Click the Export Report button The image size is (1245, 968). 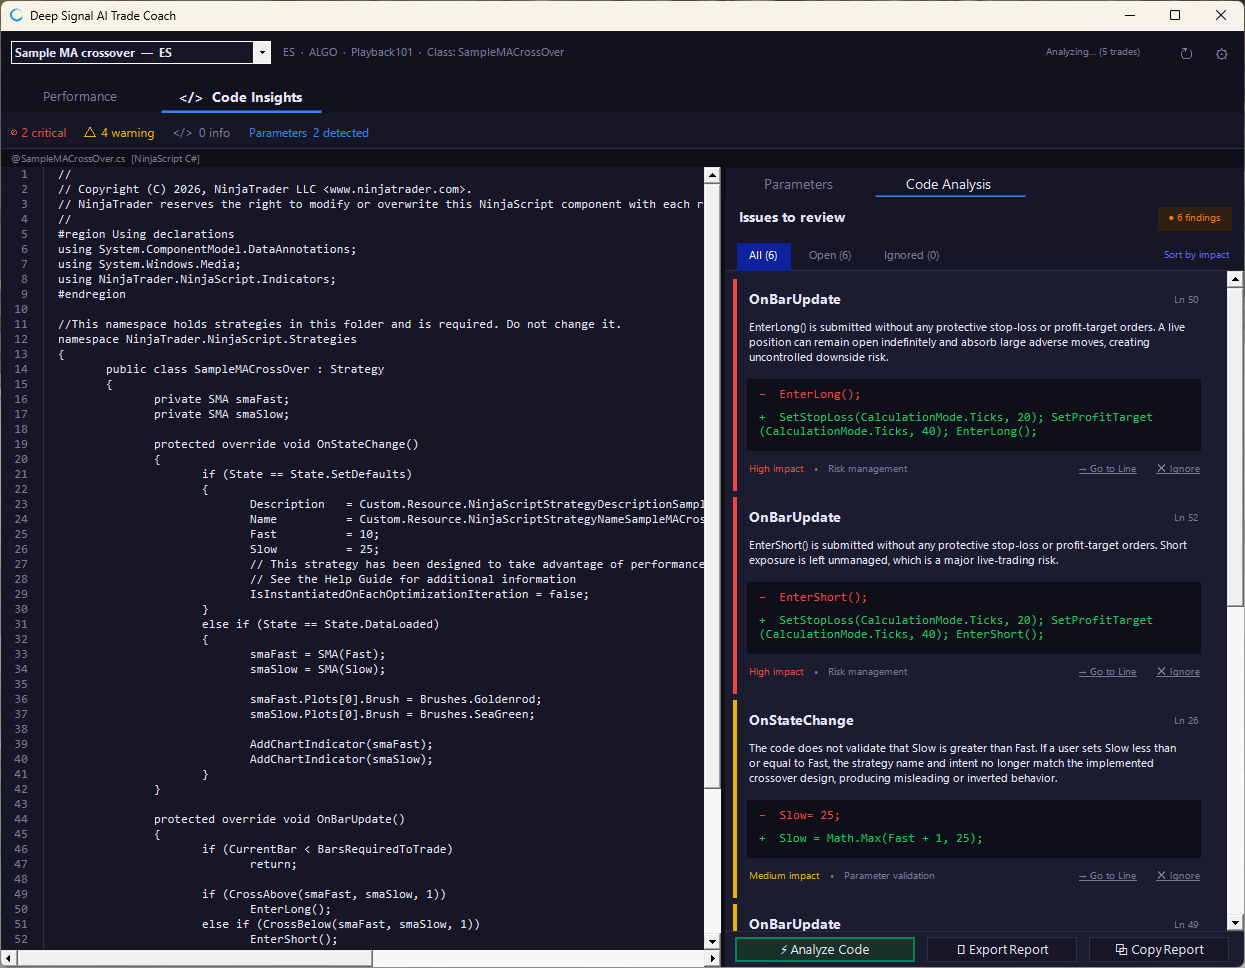tap(1002, 950)
